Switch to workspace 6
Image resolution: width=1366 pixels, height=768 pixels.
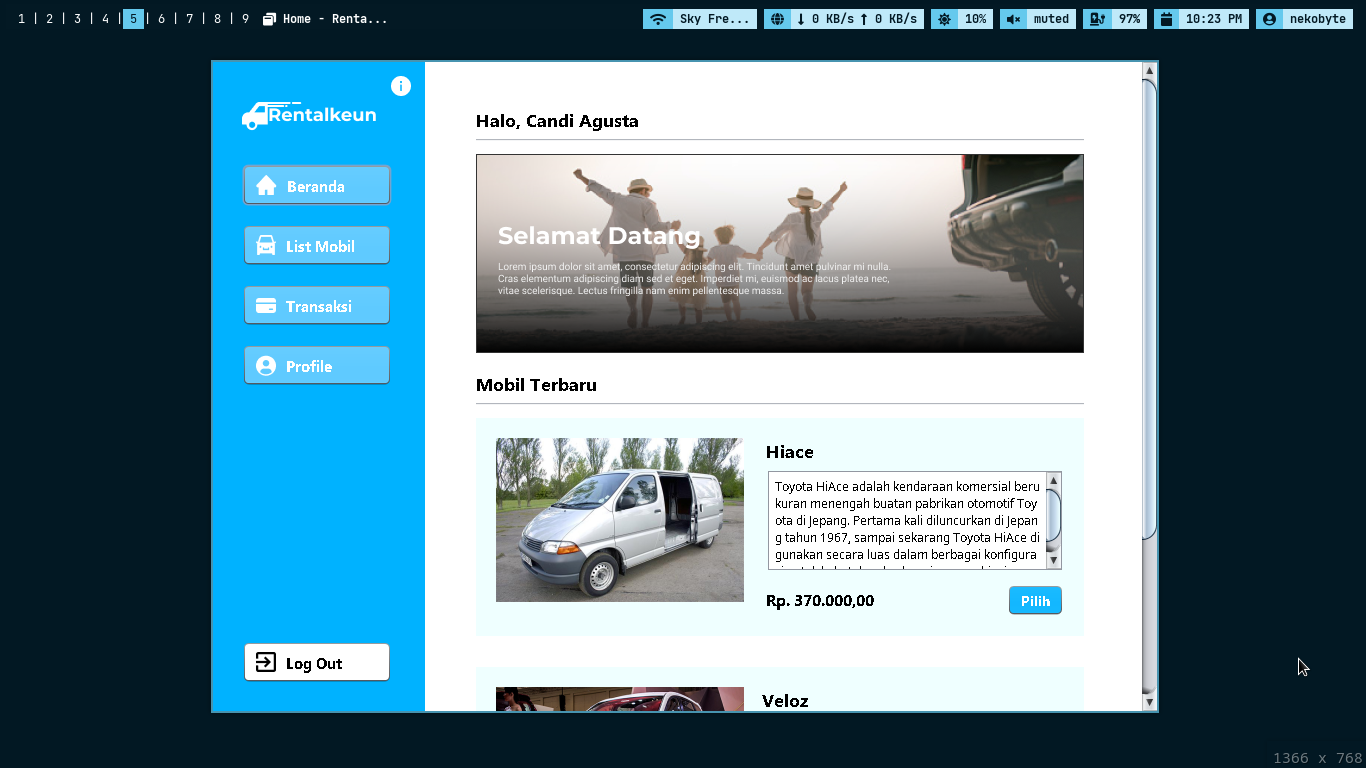[x=161, y=19]
